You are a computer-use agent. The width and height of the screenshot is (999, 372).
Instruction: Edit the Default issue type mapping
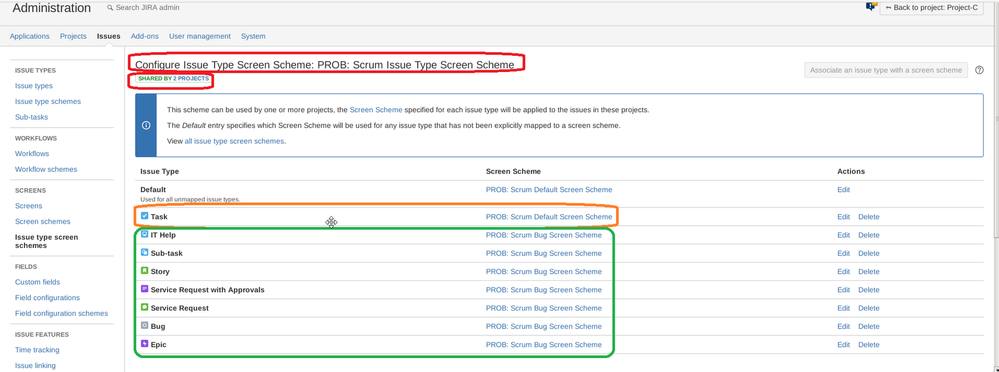[844, 190]
